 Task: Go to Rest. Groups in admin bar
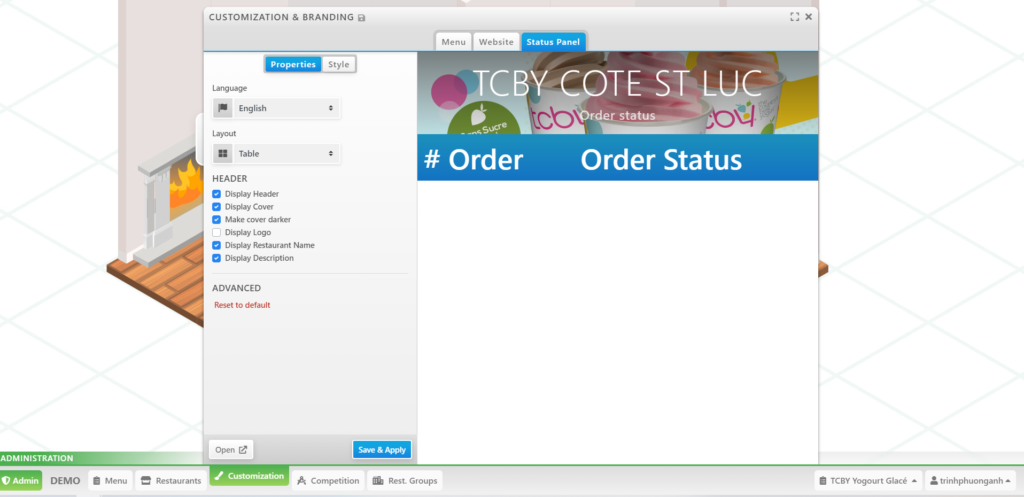(x=404, y=481)
